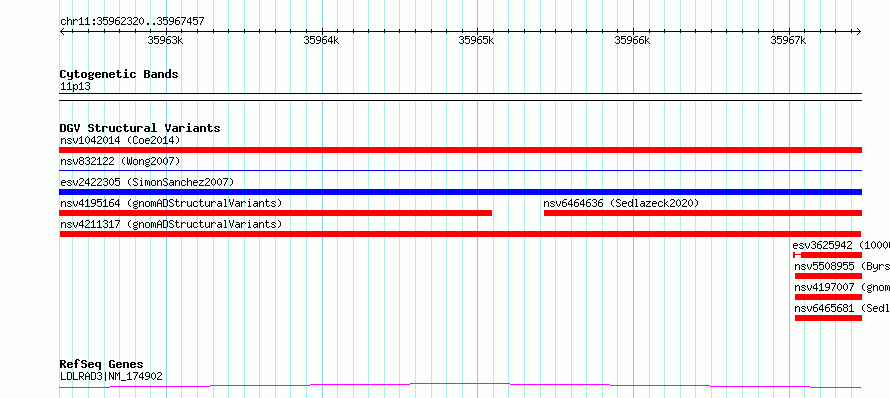This screenshot has height=398, width=890.
Task: Open nsv4211317 (gnomADStructuralVariants) label
Action: 171,224
